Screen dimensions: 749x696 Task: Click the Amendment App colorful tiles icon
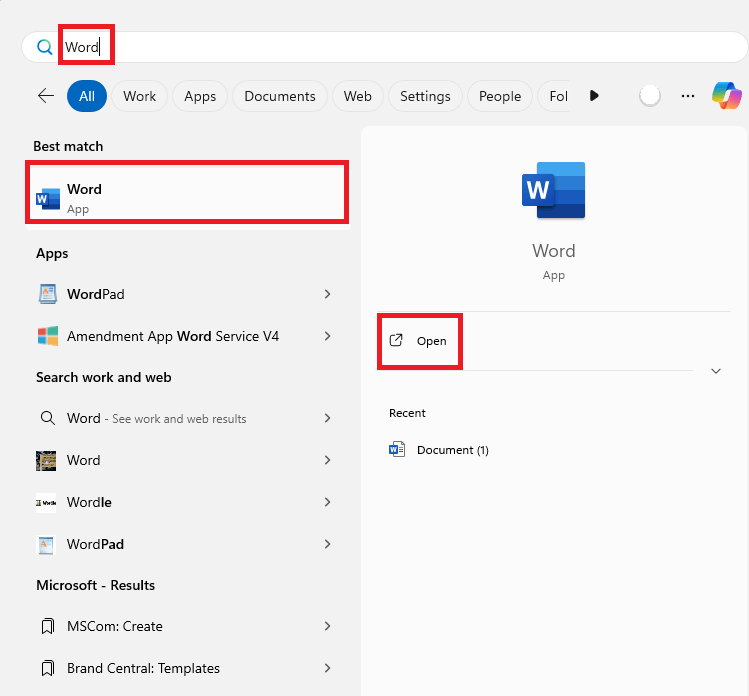(48, 336)
